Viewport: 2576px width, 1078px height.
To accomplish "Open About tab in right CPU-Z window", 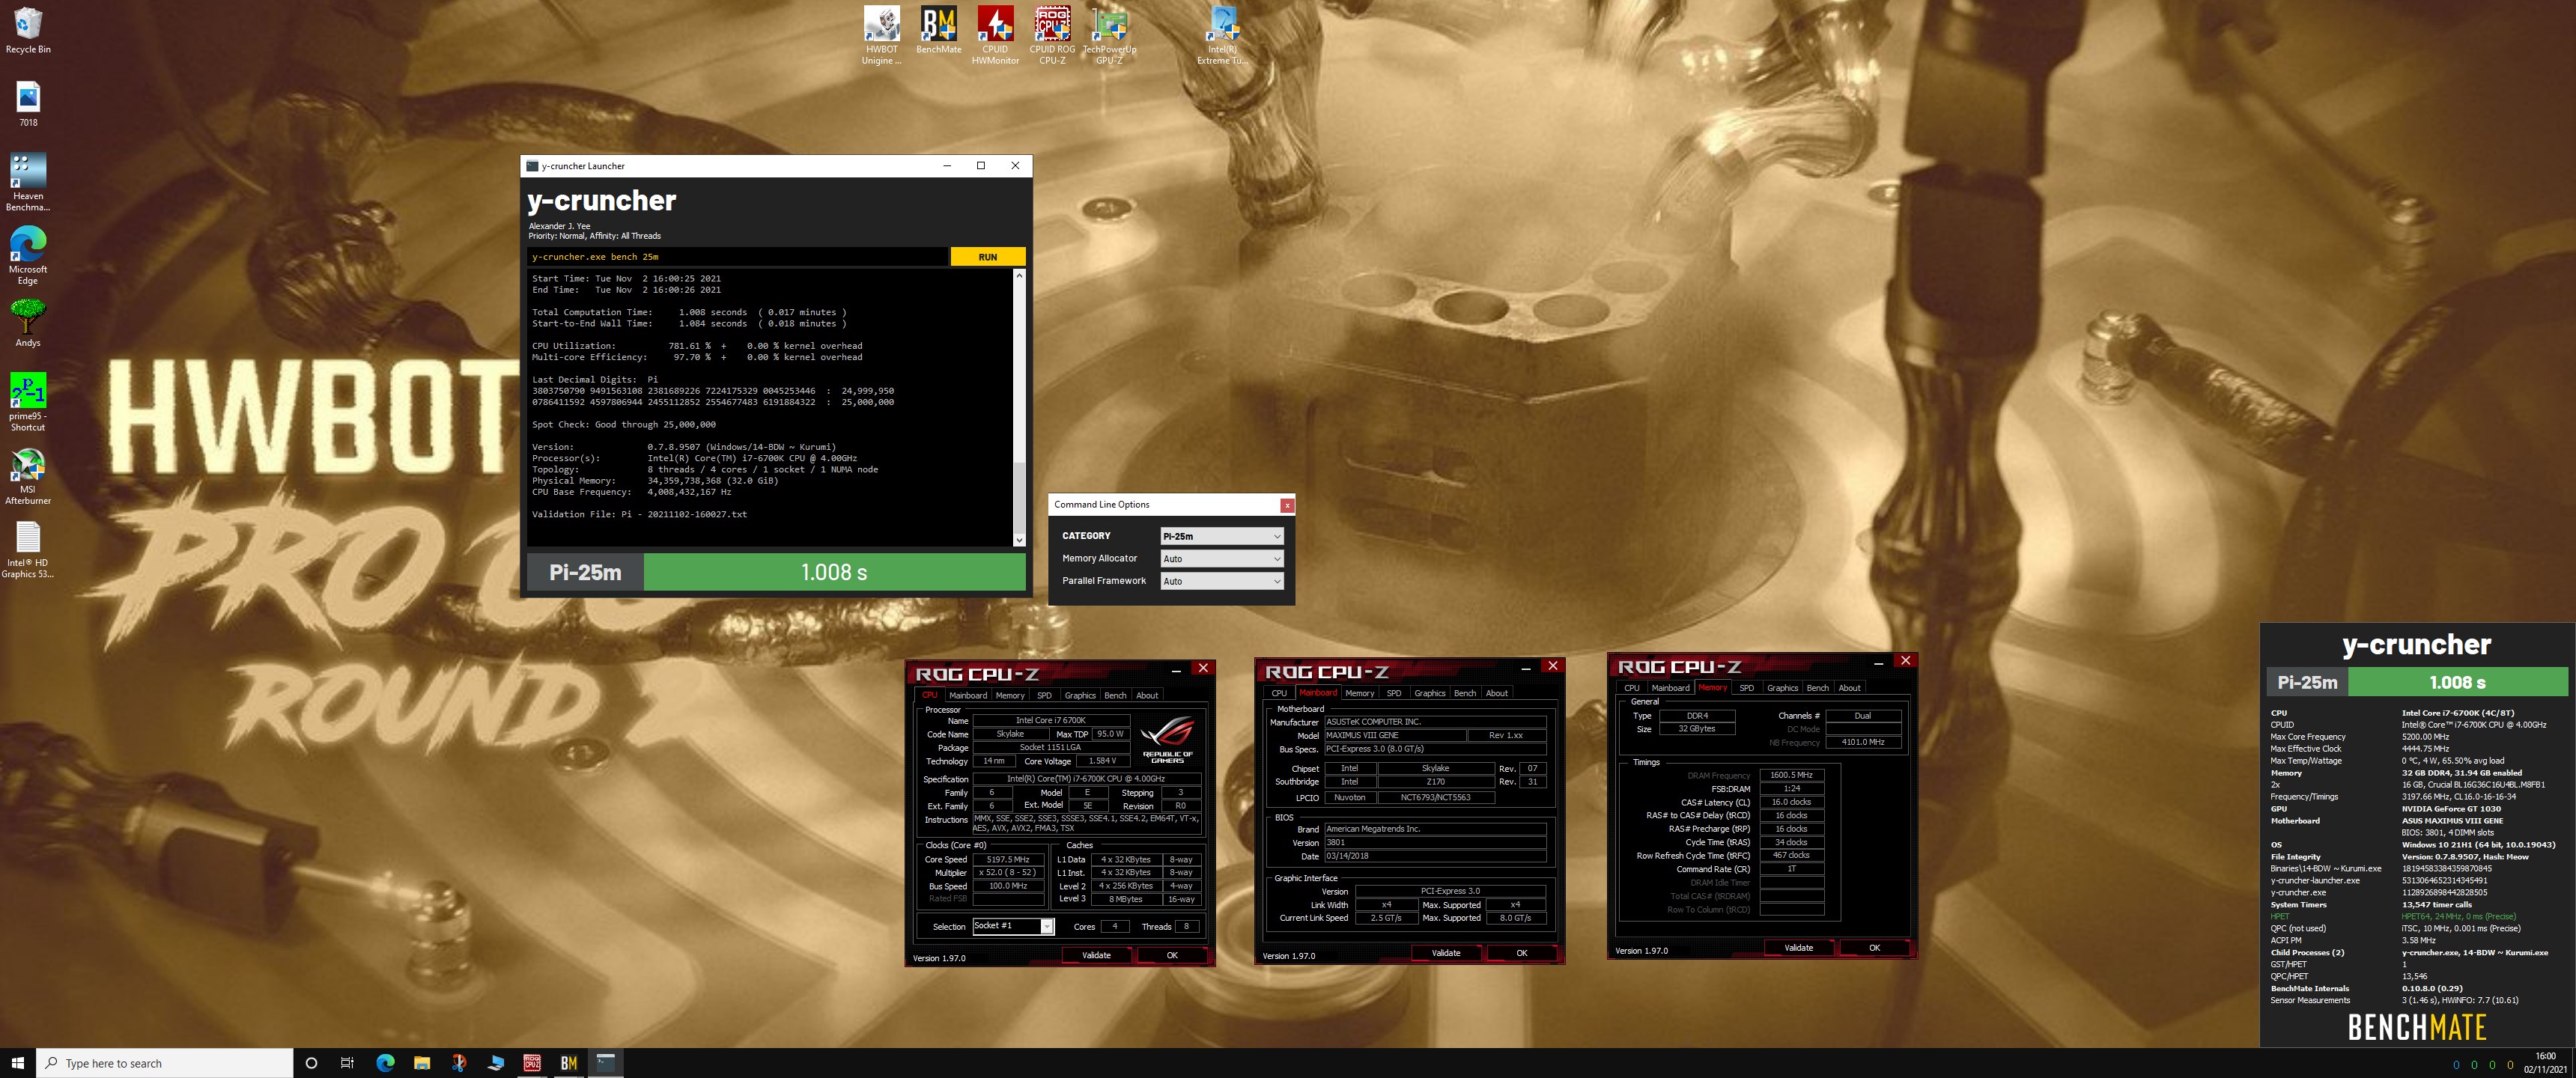I will coord(1849,688).
